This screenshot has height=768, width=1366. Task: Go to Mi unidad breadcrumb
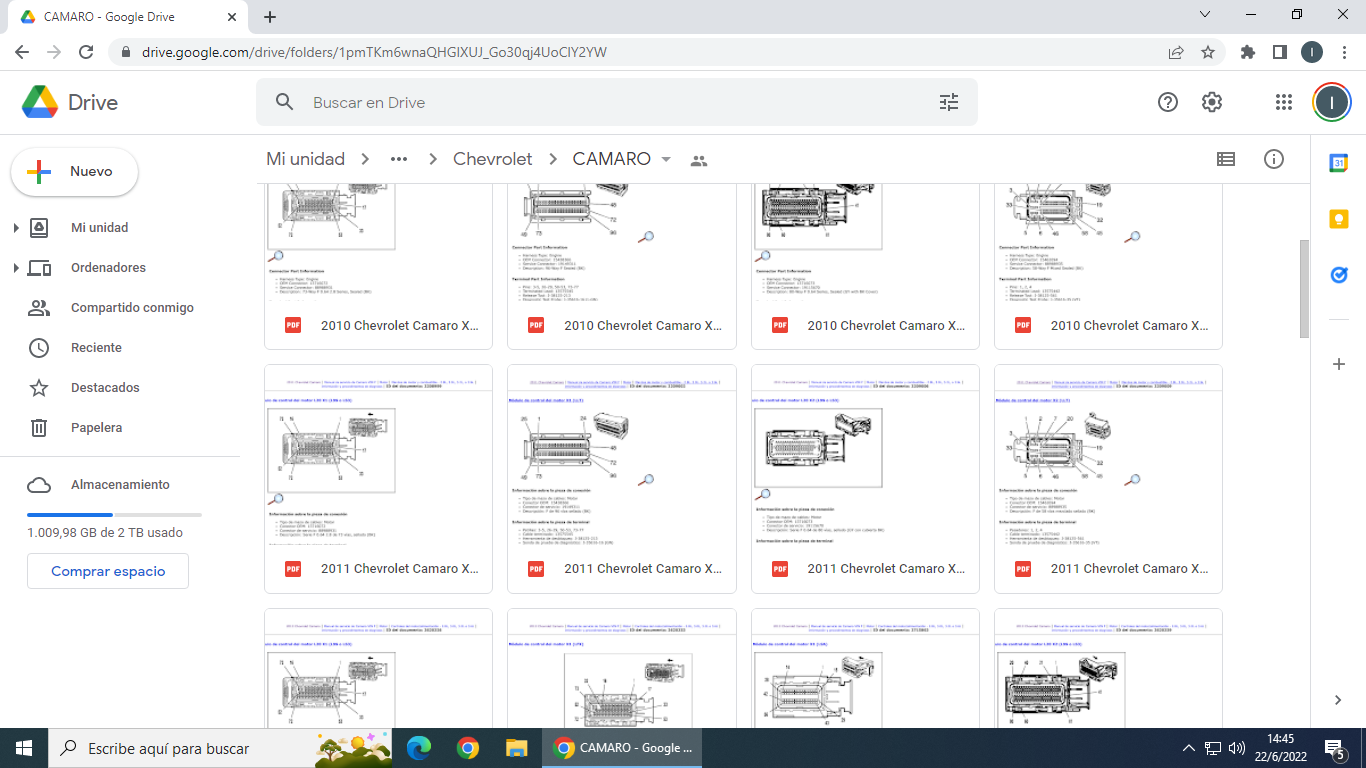tap(305, 159)
